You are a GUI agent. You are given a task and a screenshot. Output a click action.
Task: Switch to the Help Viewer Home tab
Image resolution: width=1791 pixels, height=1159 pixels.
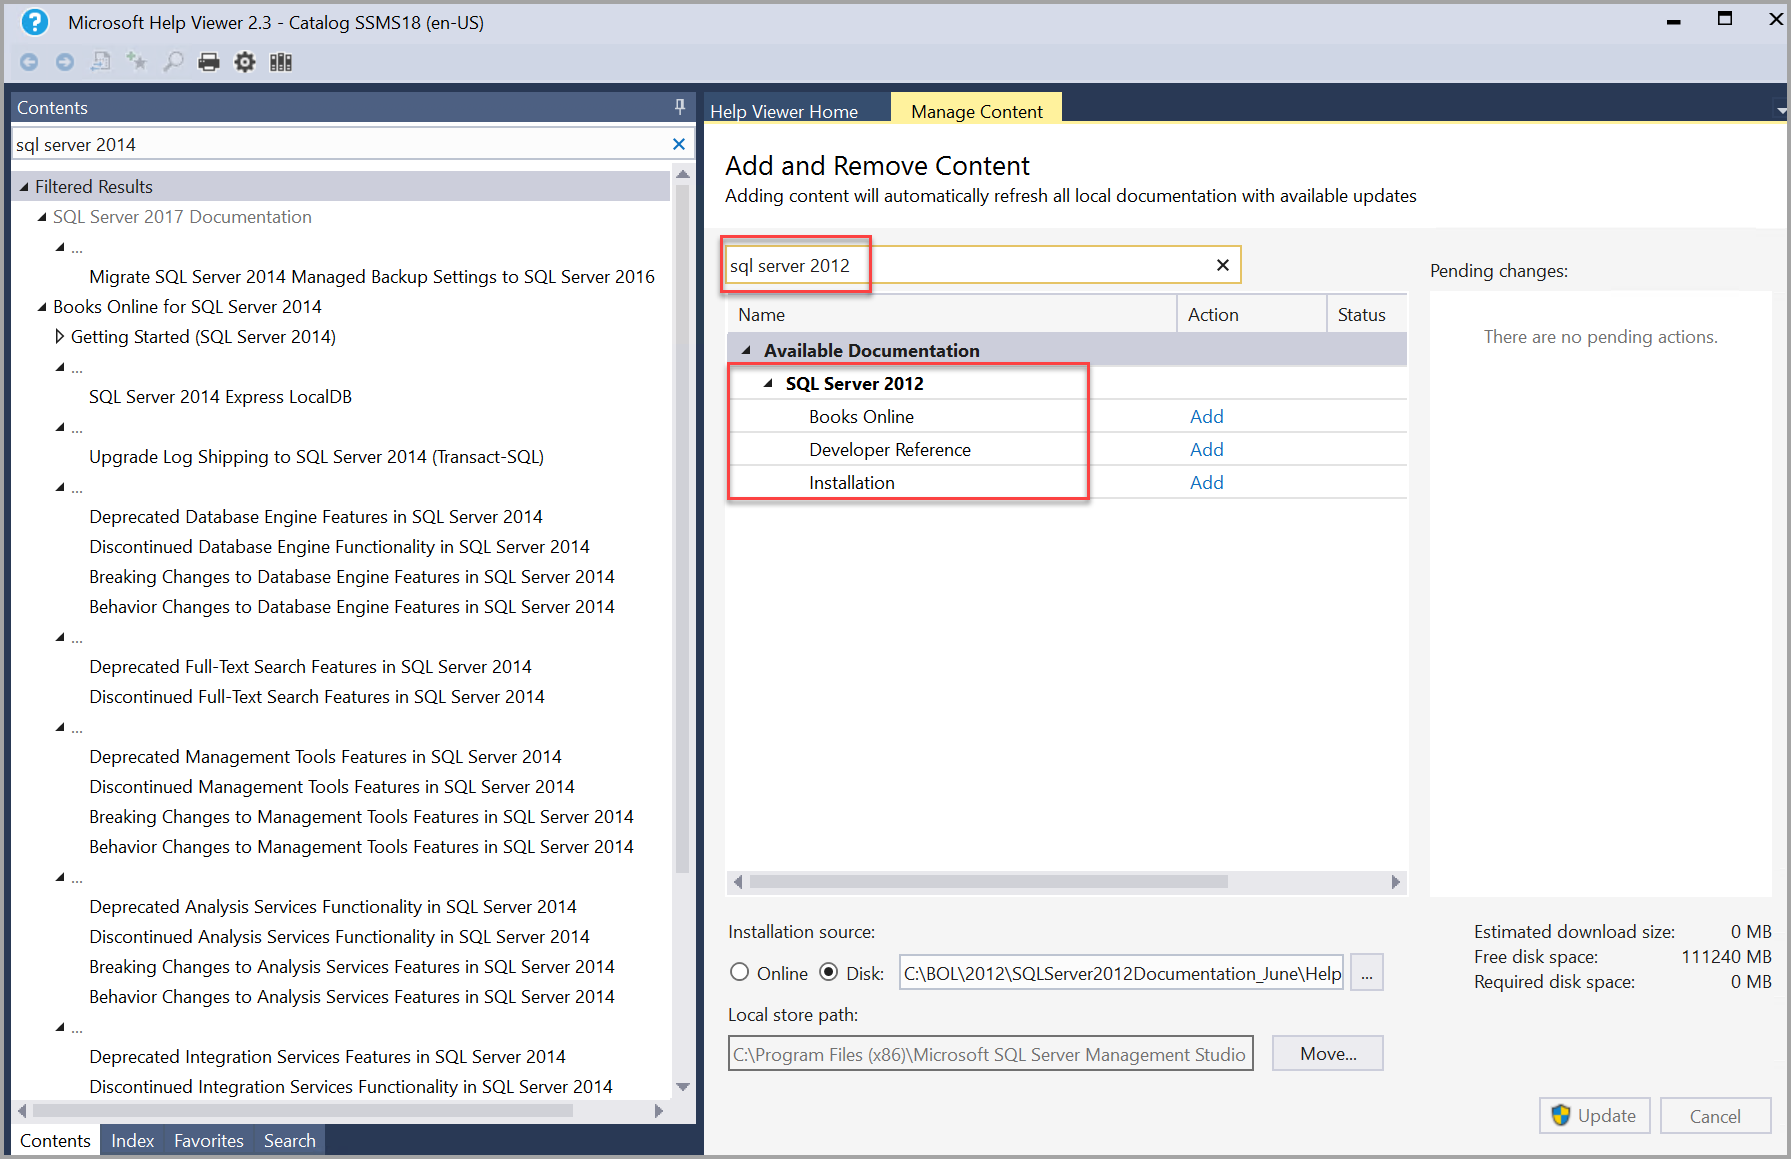tap(784, 111)
